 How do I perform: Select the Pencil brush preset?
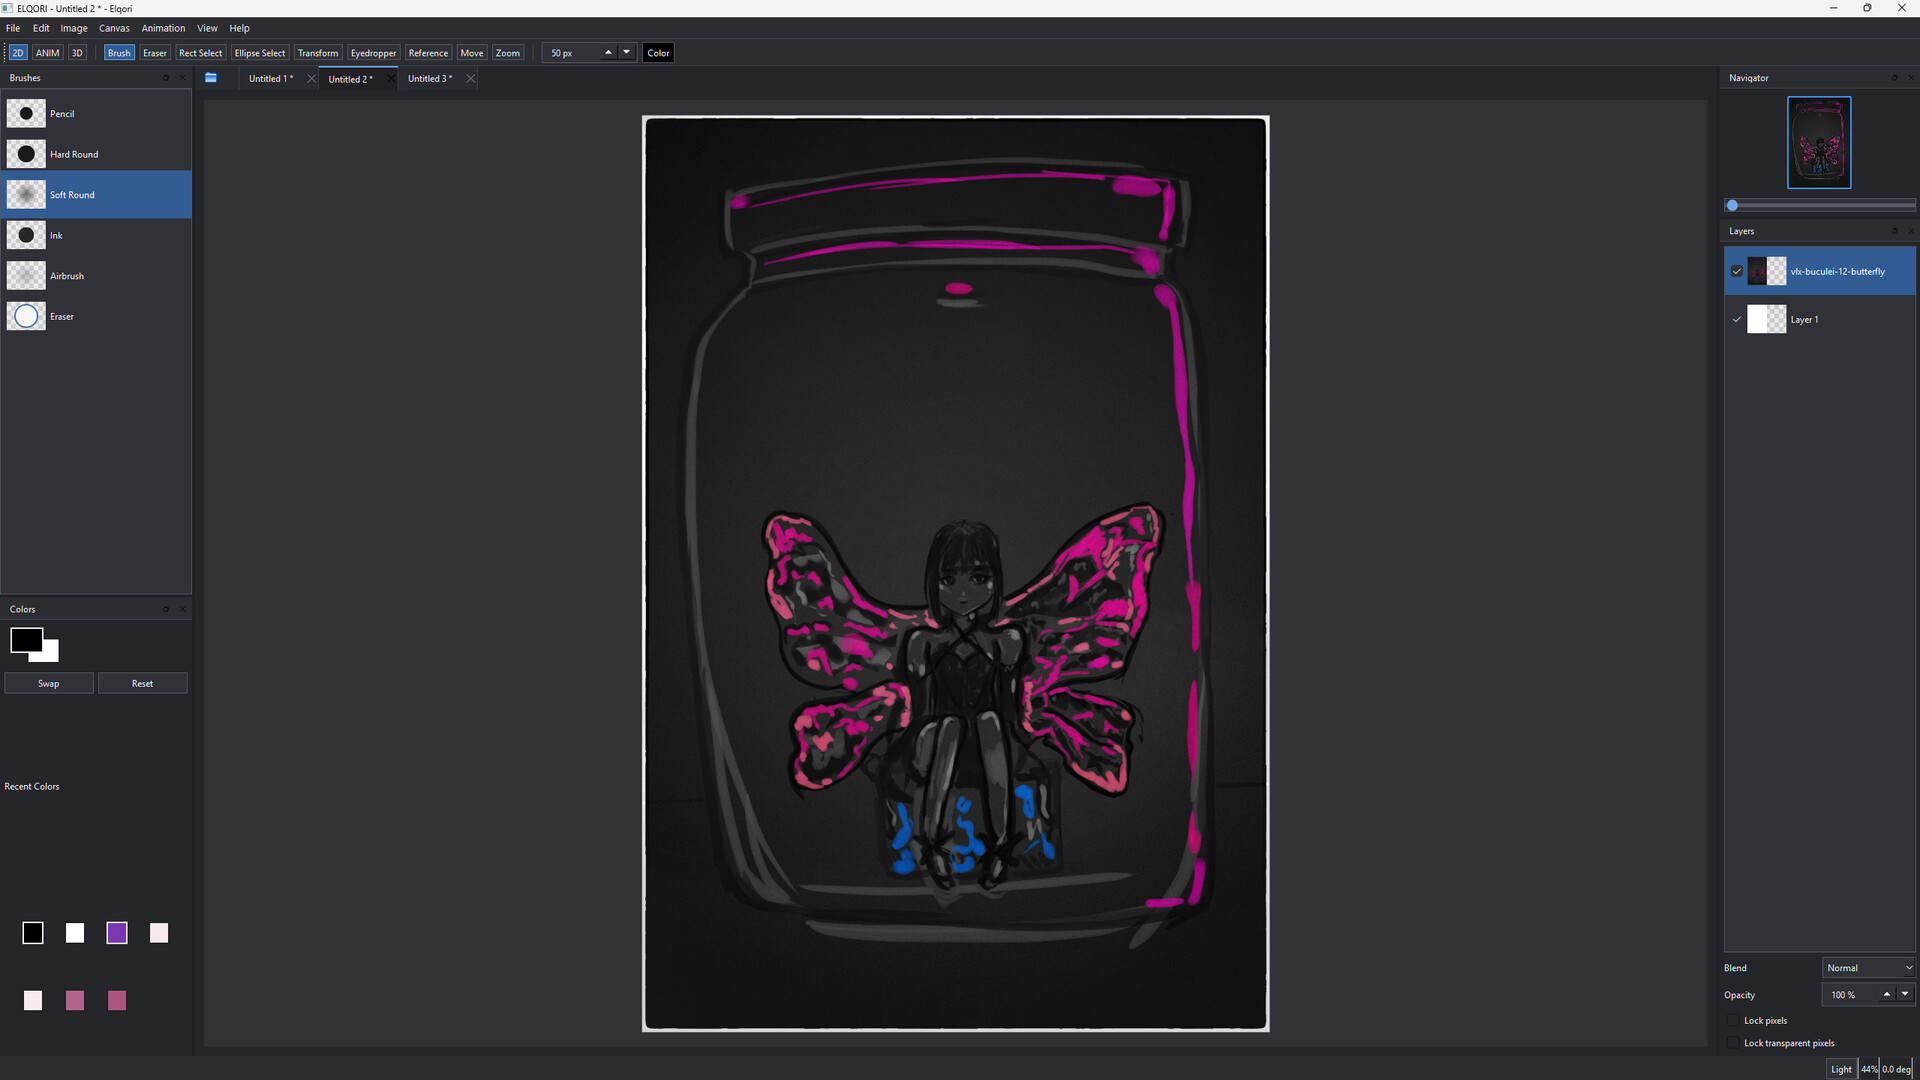coord(96,114)
